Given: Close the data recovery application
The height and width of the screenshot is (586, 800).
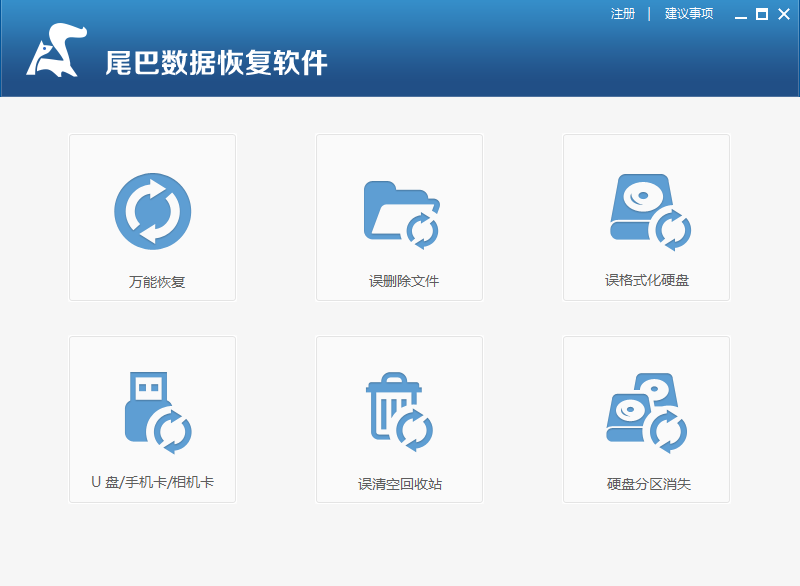Looking at the screenshot, I should (x=783, y=14).
